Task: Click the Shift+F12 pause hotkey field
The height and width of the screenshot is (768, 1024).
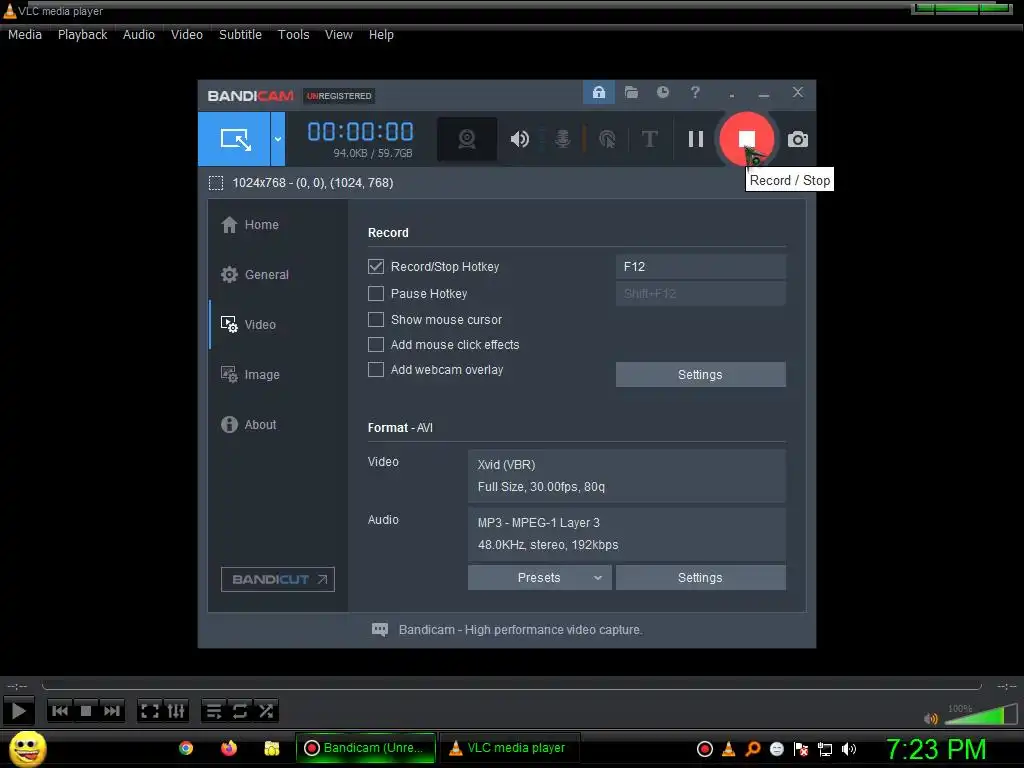Action: 700,294
